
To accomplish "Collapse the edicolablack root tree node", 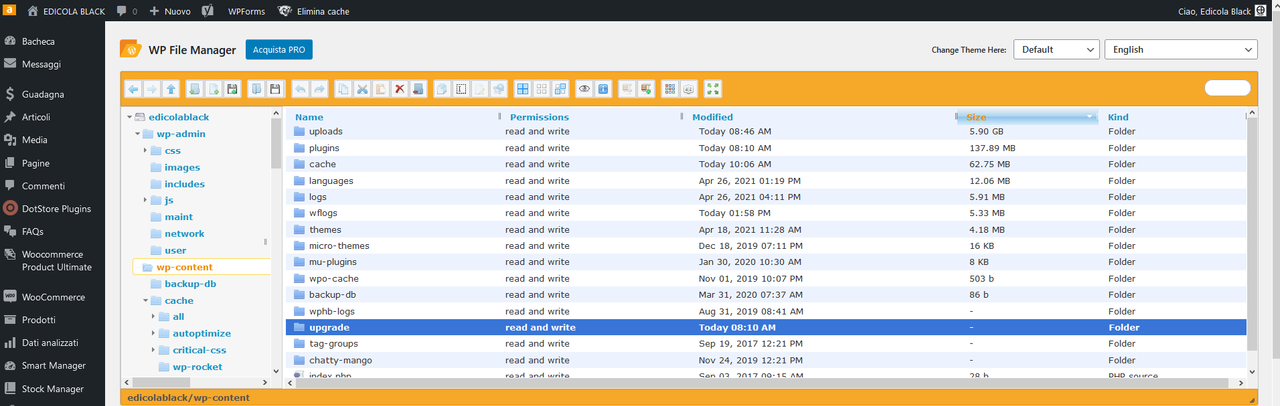I will [x=129, y=117].
